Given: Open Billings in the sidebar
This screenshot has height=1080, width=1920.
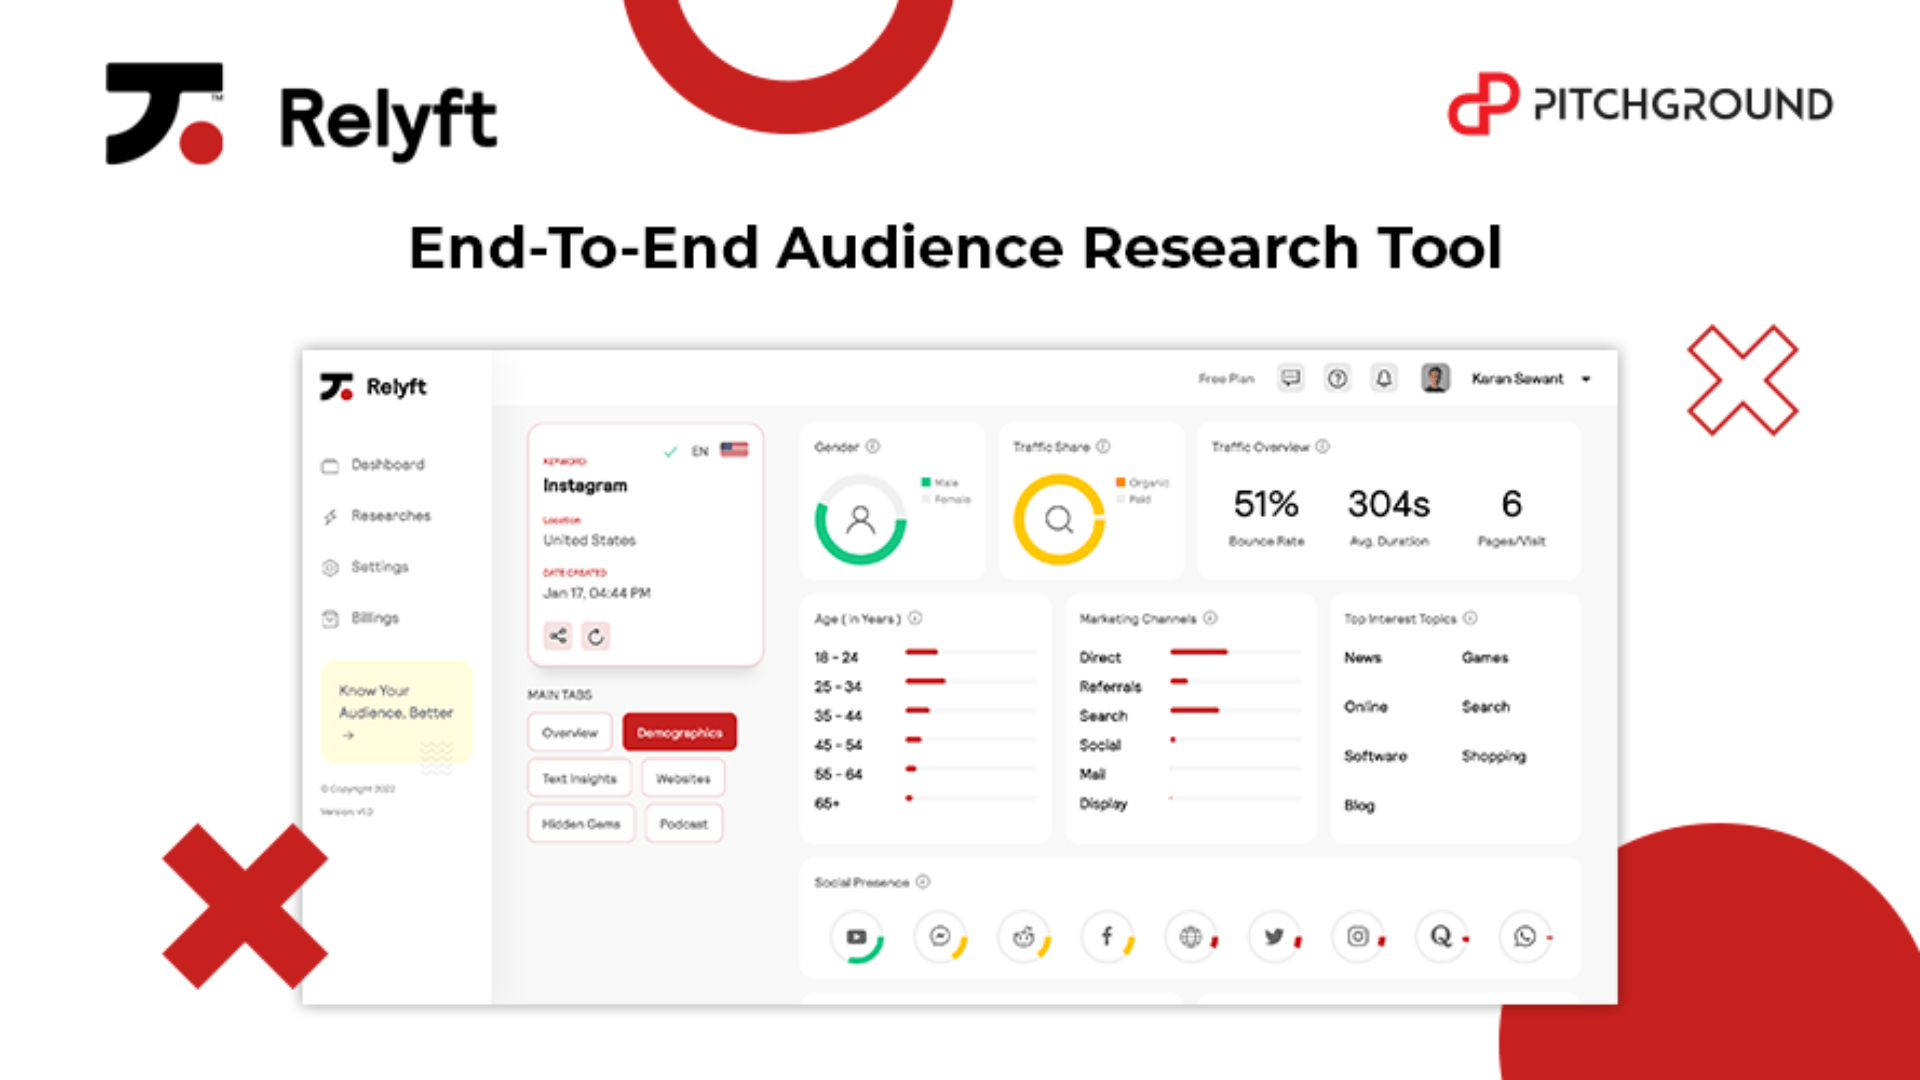Looking at the screenshot, I should (374, 618).
